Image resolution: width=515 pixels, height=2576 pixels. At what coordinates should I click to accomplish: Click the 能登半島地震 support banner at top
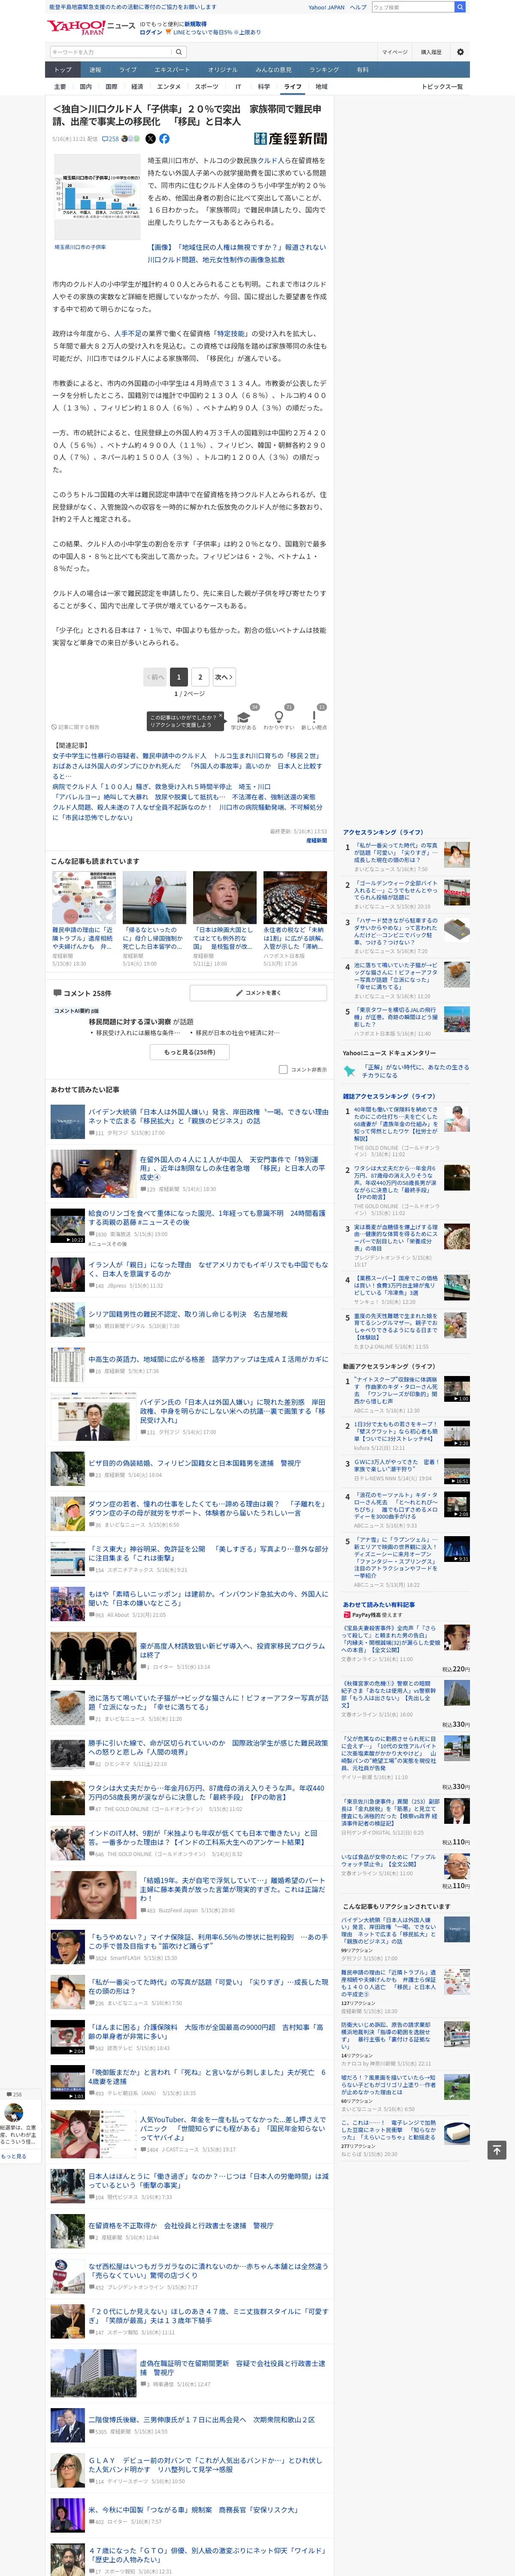(x=132, y=7)
